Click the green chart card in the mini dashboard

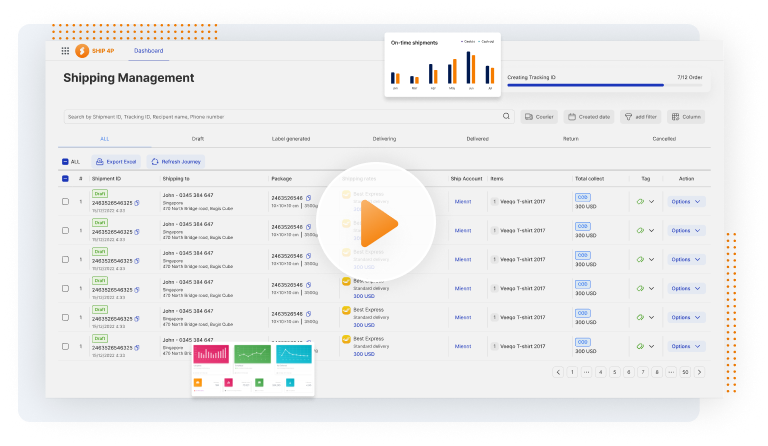click(253, 353)
